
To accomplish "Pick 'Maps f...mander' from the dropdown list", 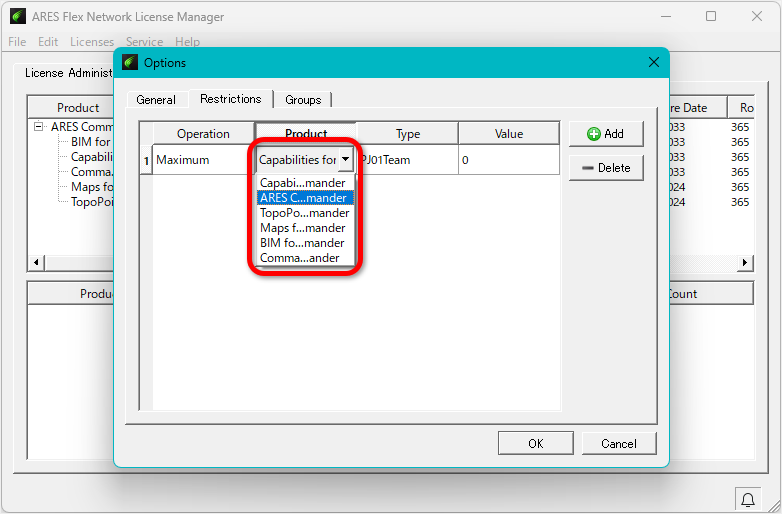I will [x=305, y=228].
